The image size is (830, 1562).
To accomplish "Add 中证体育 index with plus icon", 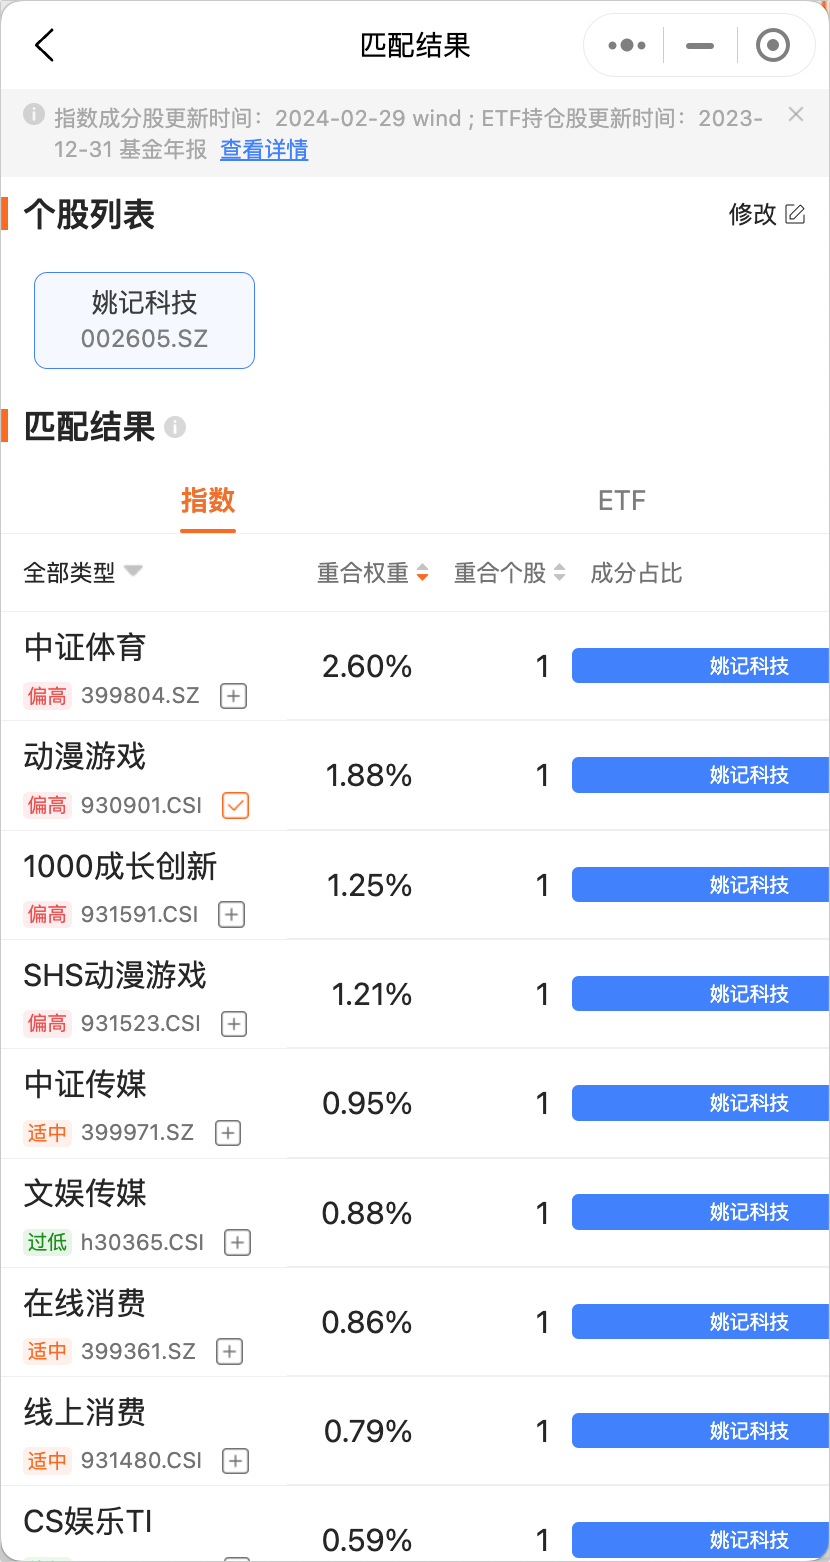I will [233, 696].
